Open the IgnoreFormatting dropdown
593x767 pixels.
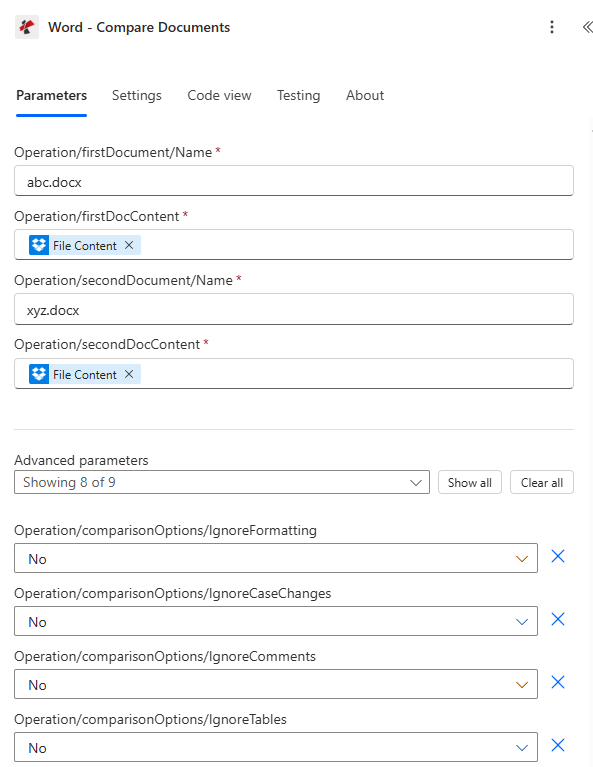pyautogui.click(x=276, y=558)
